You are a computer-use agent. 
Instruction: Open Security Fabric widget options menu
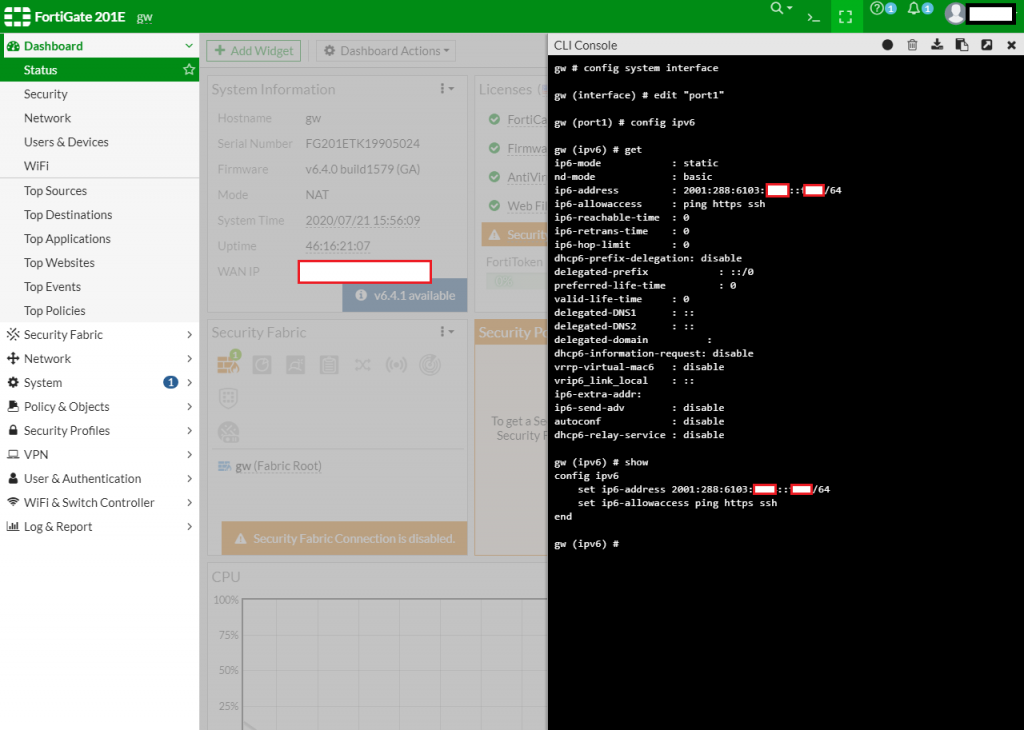(x=447, y=332)
